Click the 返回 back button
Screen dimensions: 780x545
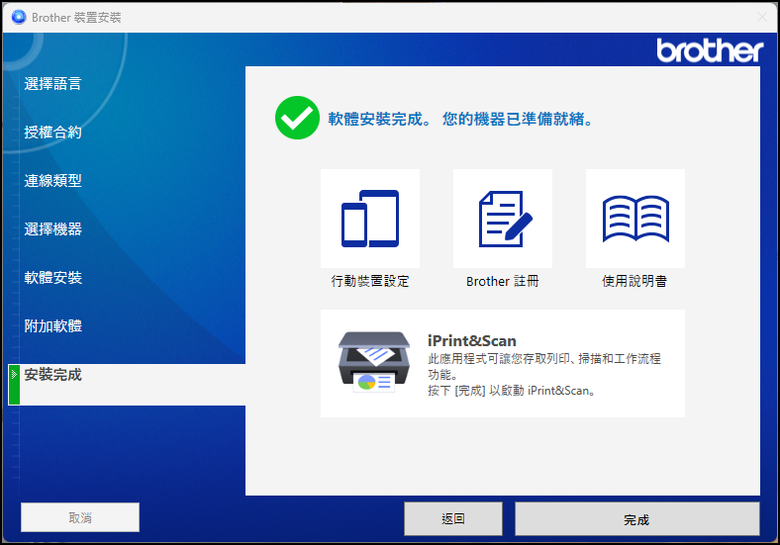point(453,519)
